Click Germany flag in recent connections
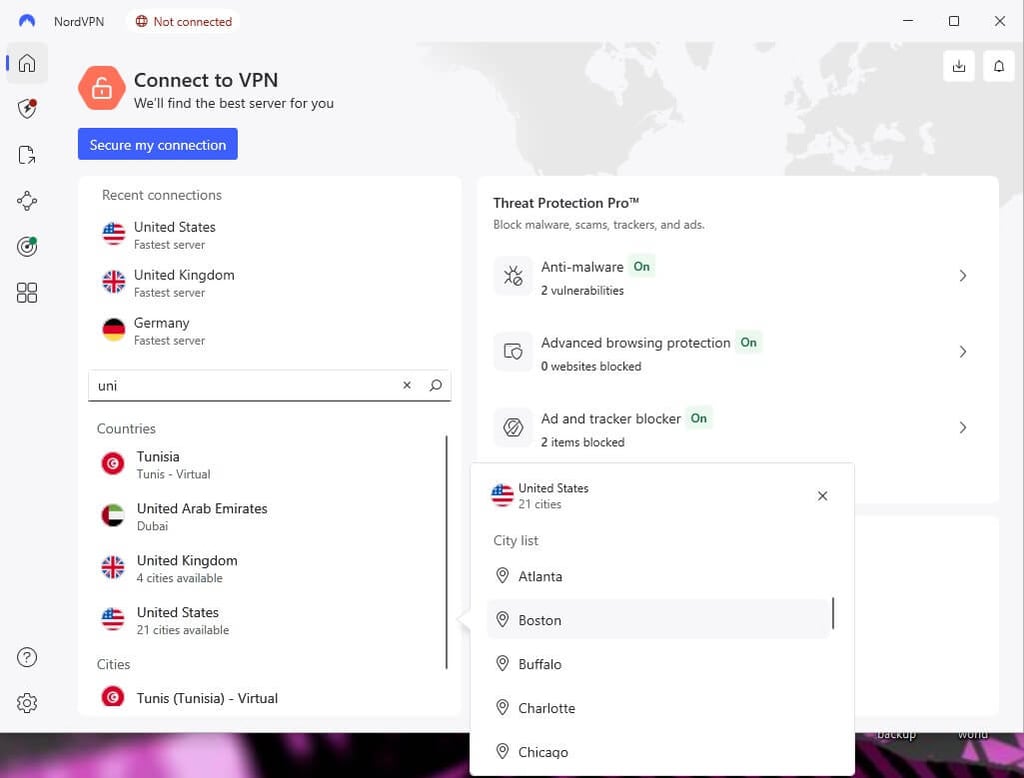The width and height of the screenshot is (1024, 778). (114, 330)
